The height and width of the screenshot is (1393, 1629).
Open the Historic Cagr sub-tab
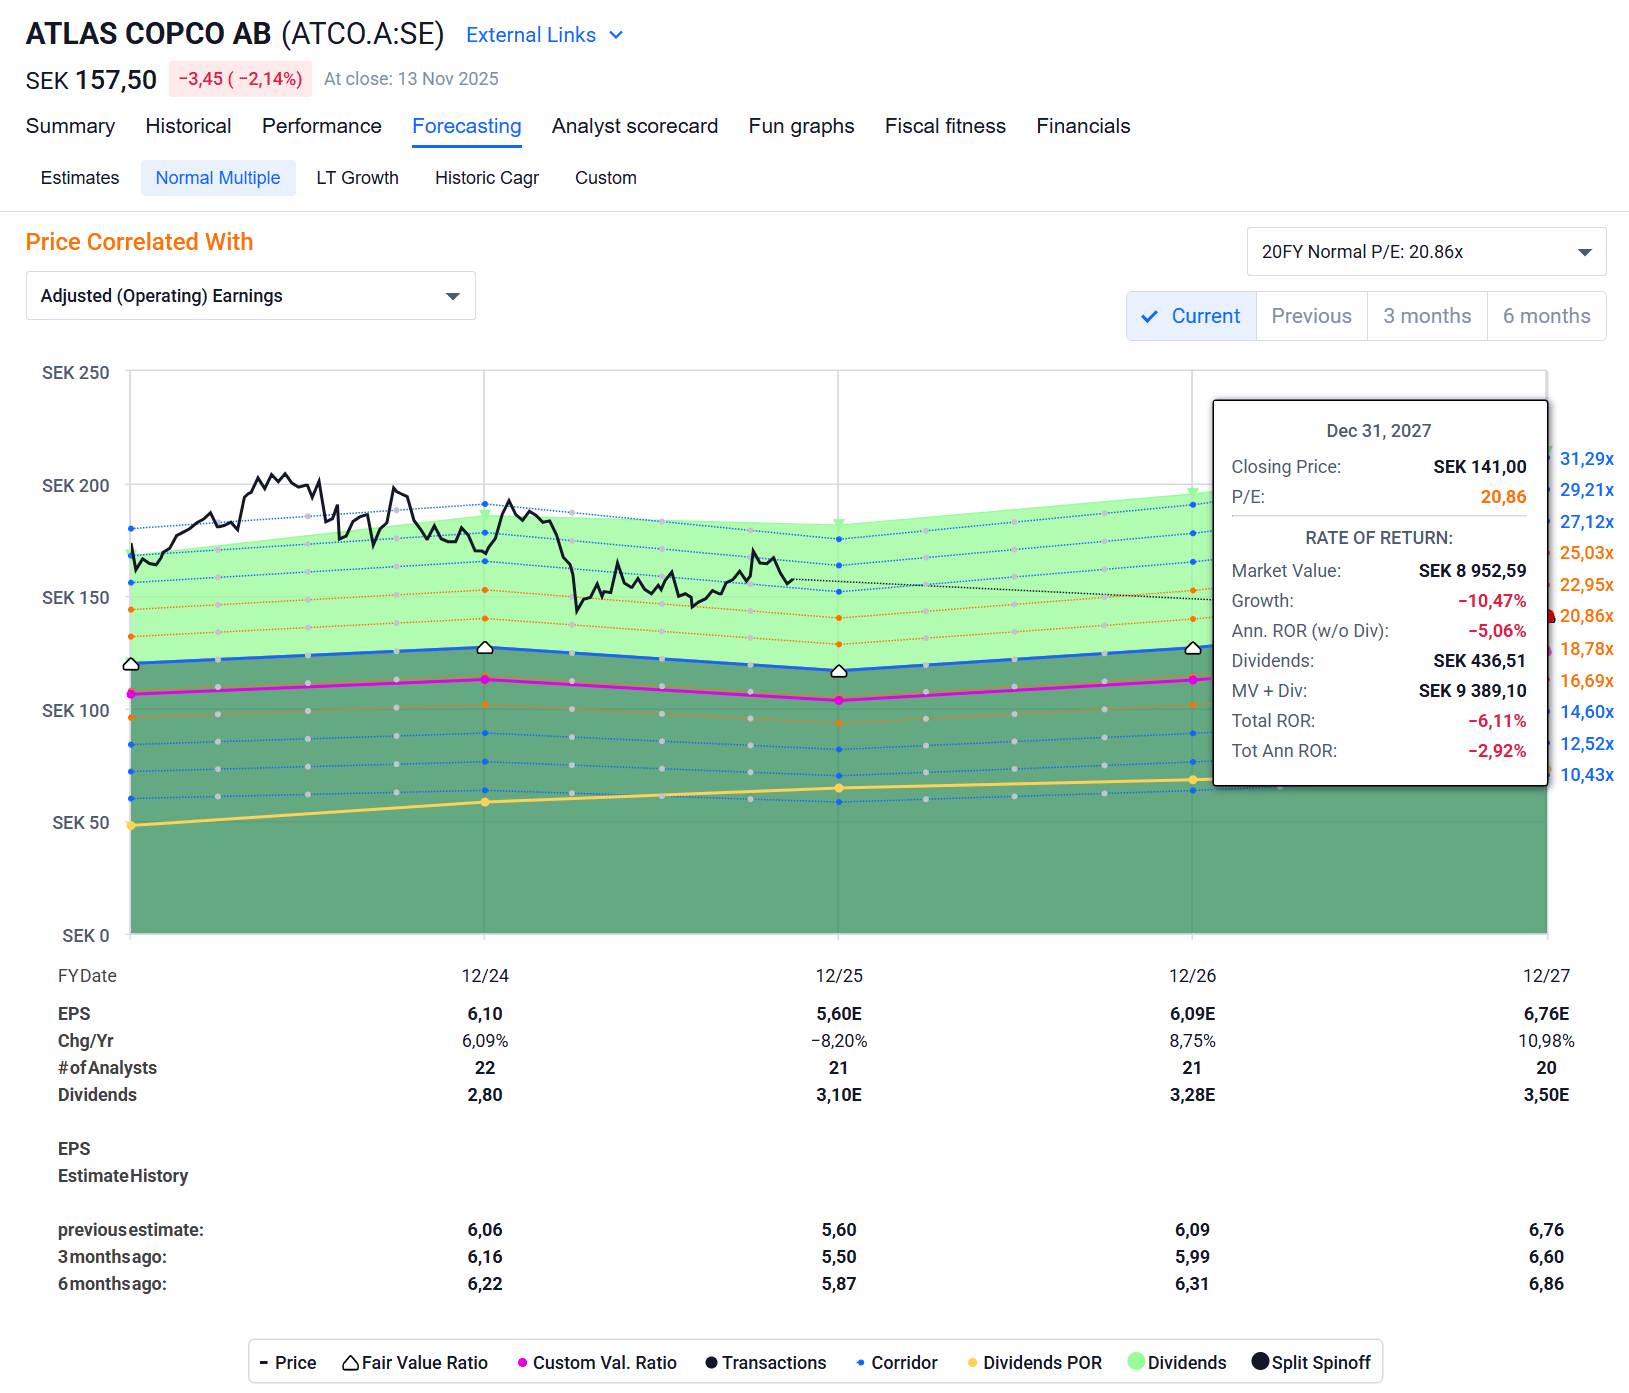point(486,177)
